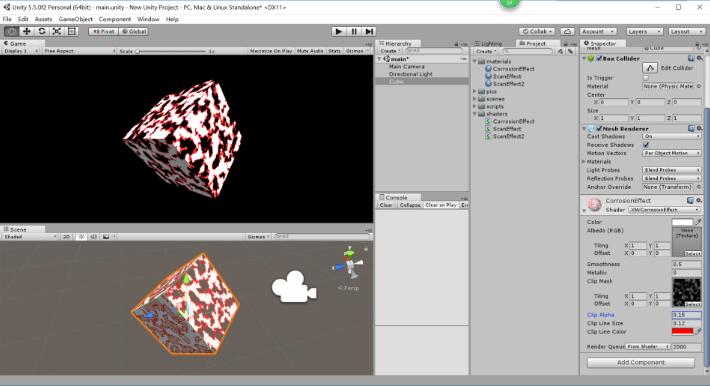Screen dimensions: 710x386
Task: Toggle 2D mode in the Scene view
Action: point(67,236)
